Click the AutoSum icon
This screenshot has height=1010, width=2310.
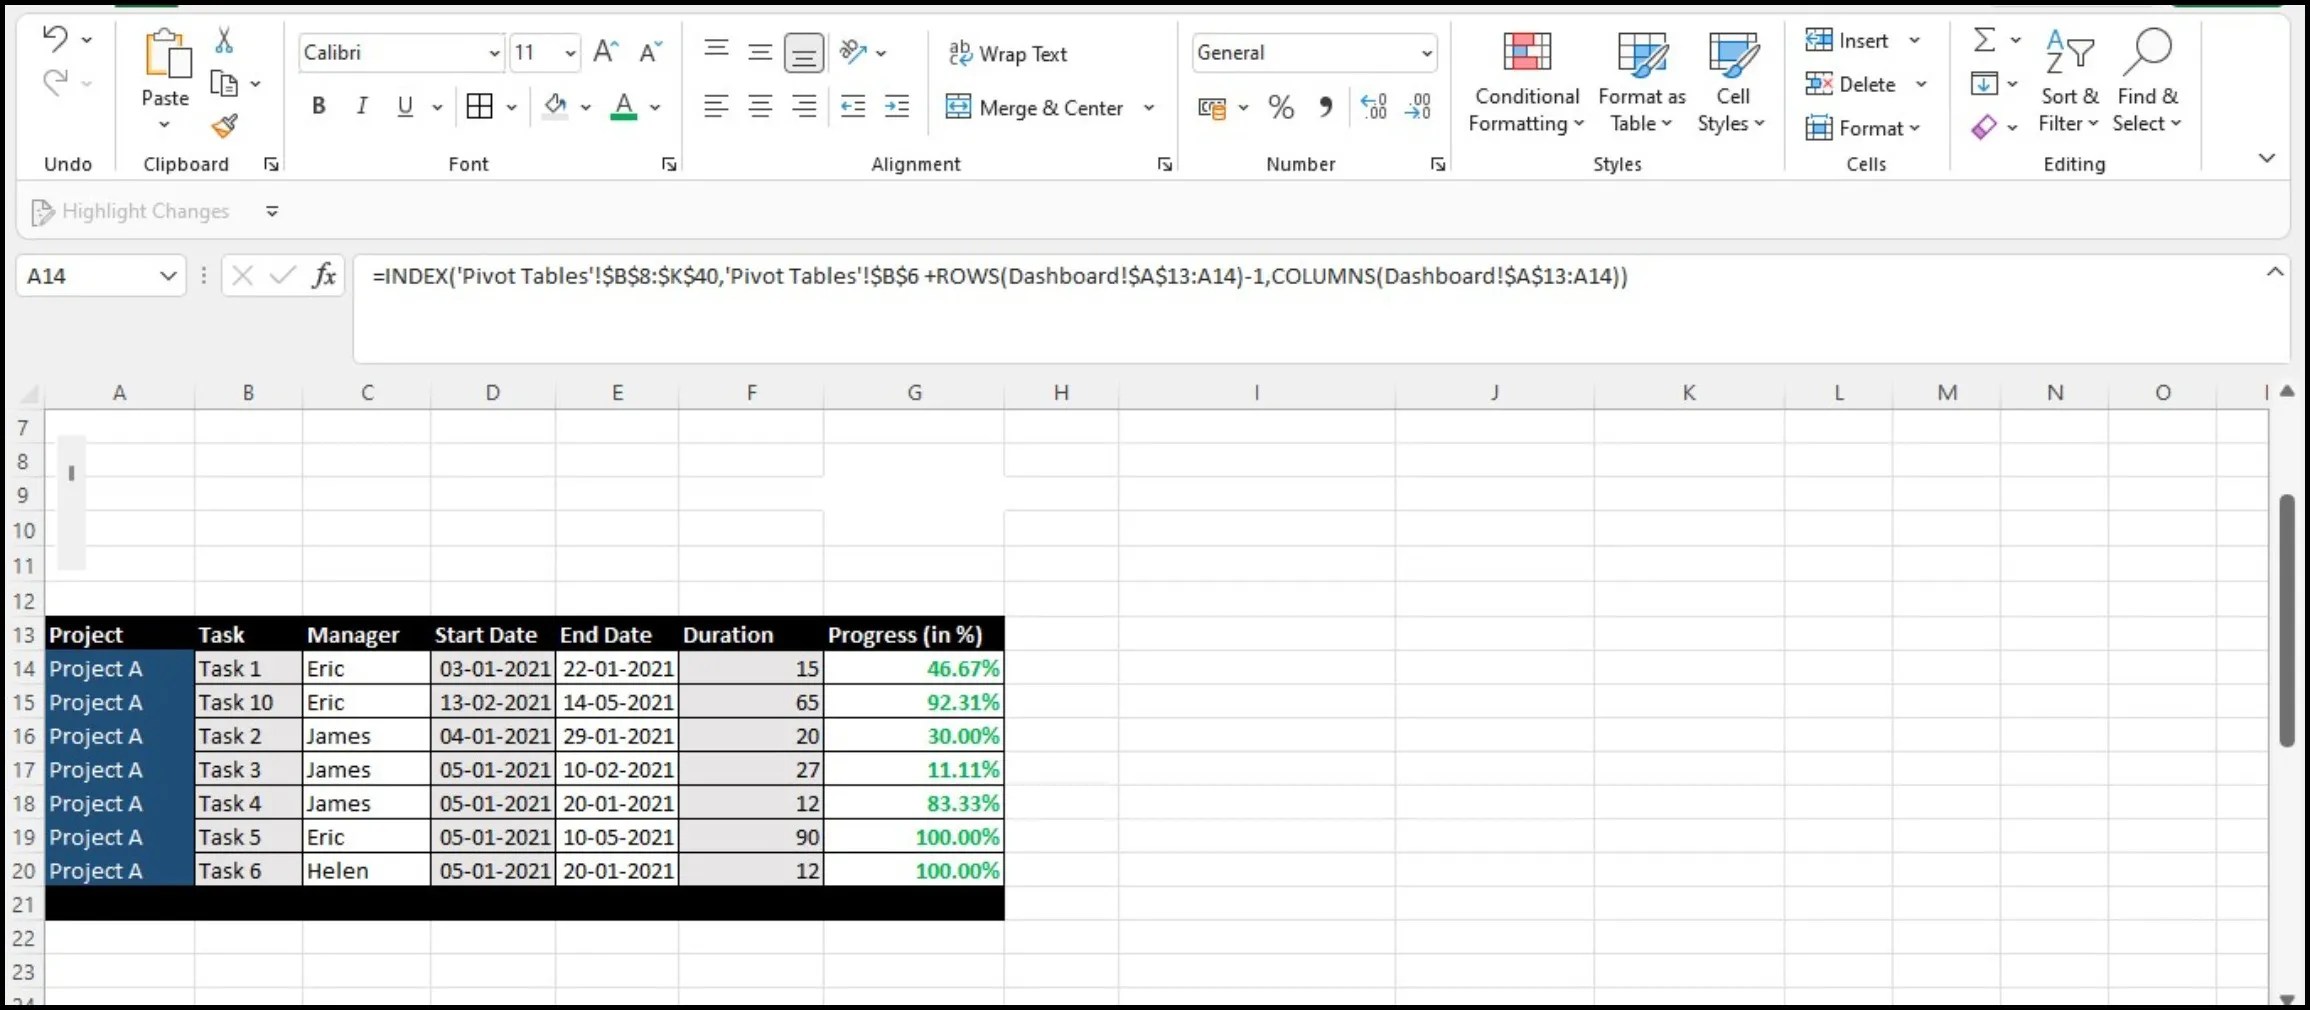tap(1986, 40)
